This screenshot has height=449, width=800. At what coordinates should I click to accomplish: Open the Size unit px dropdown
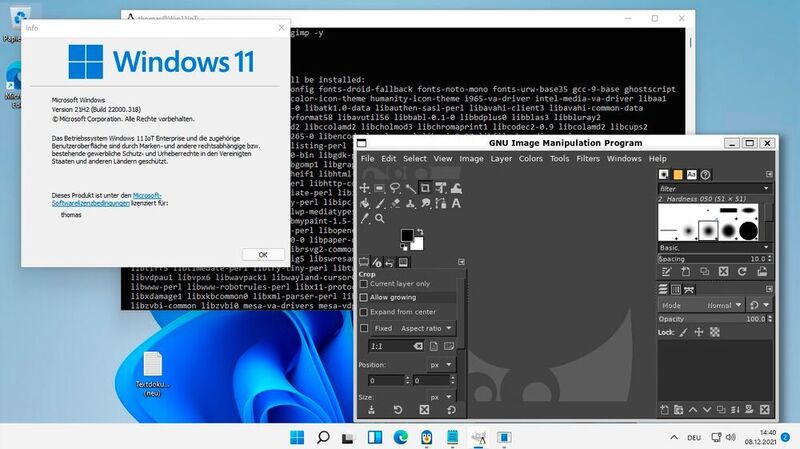(441, 397)
